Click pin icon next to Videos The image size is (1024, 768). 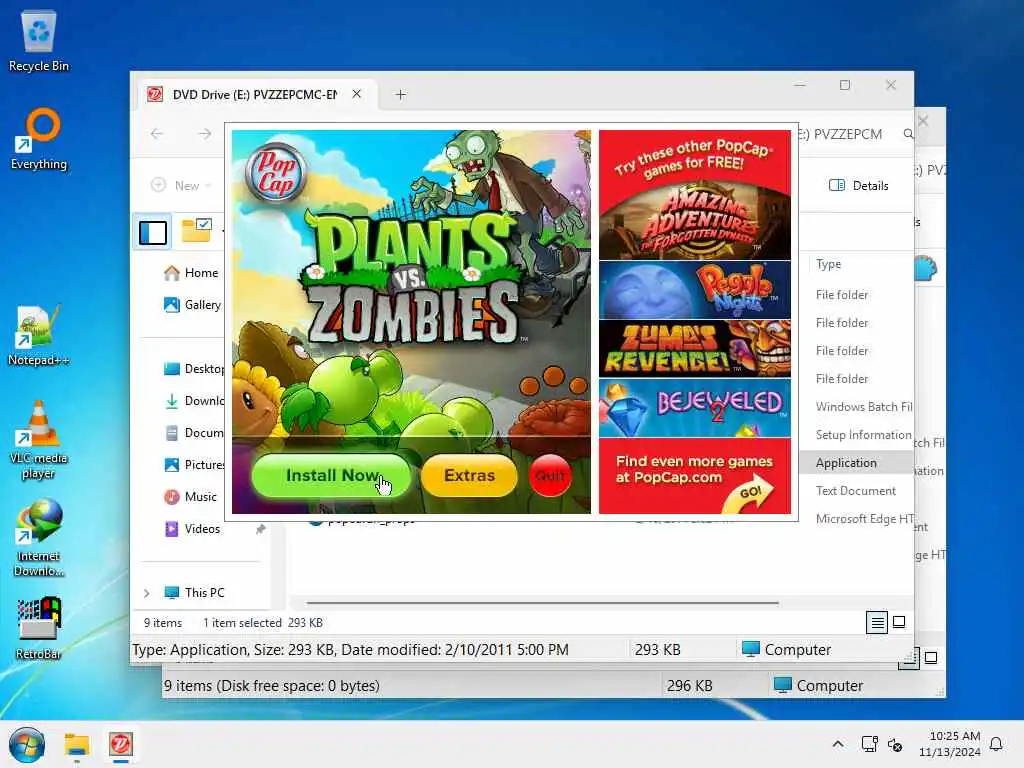click(x=261, y=529)
